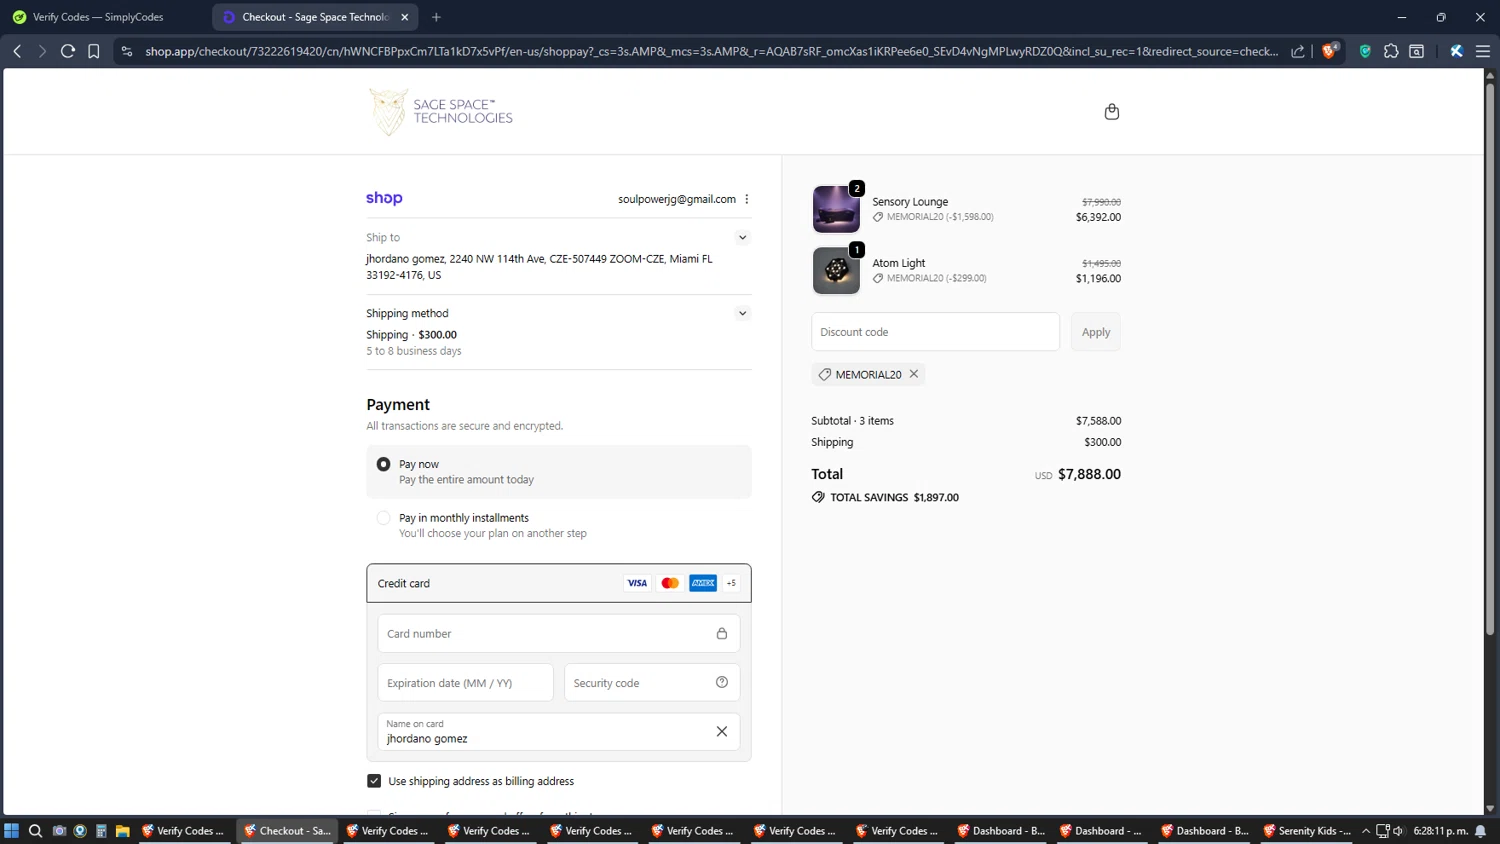Click the browser address bar URL
This screenshot has height=844, width=1500.
coord(711,51)
